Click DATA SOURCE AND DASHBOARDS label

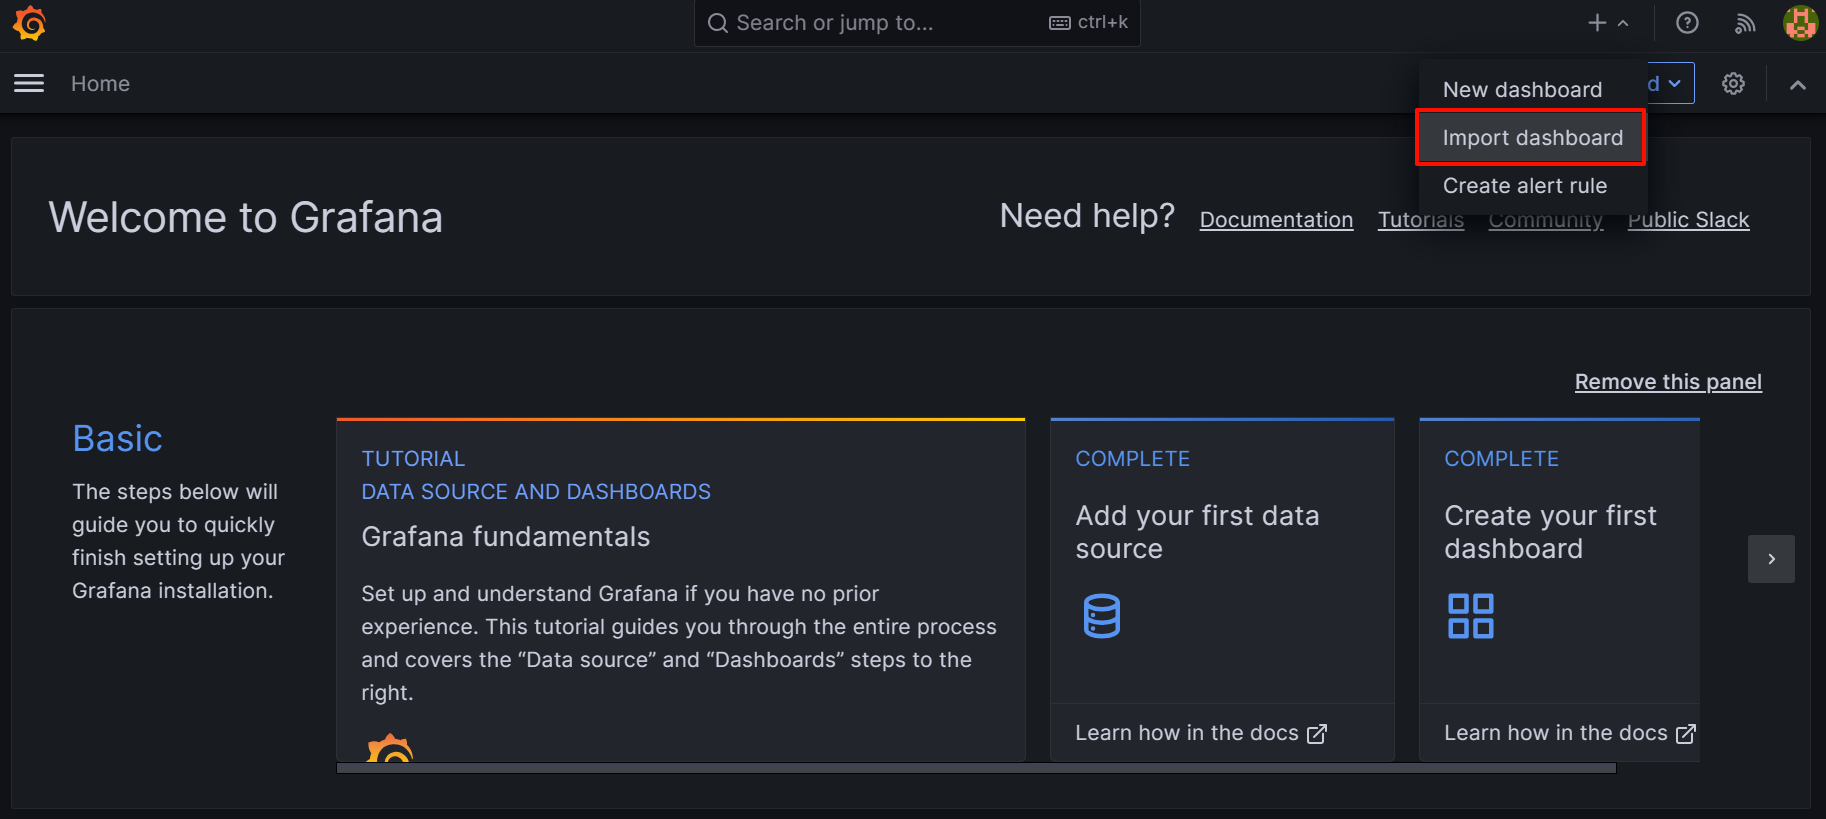(x=536, y=492)
